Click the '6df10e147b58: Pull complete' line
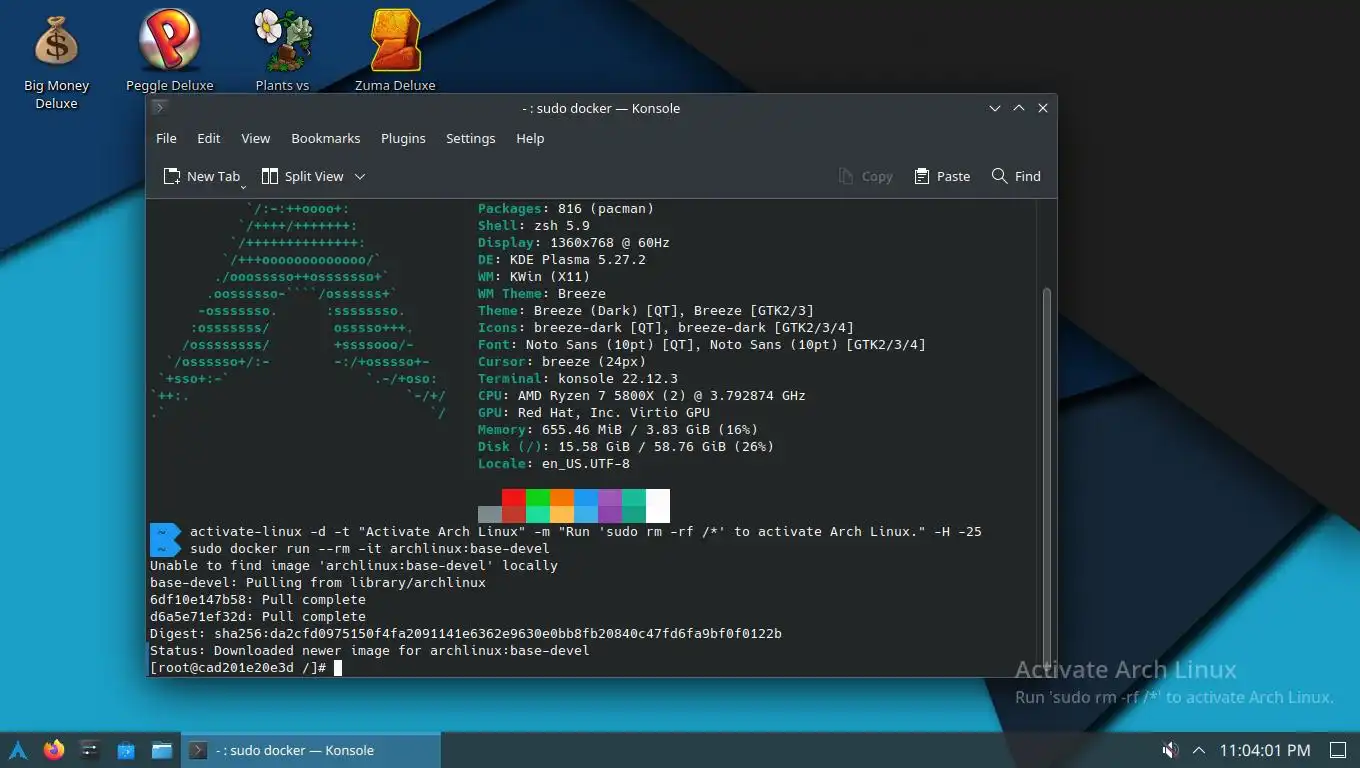The width and height of the screenshot is (1360, 768). click(258, 599)
